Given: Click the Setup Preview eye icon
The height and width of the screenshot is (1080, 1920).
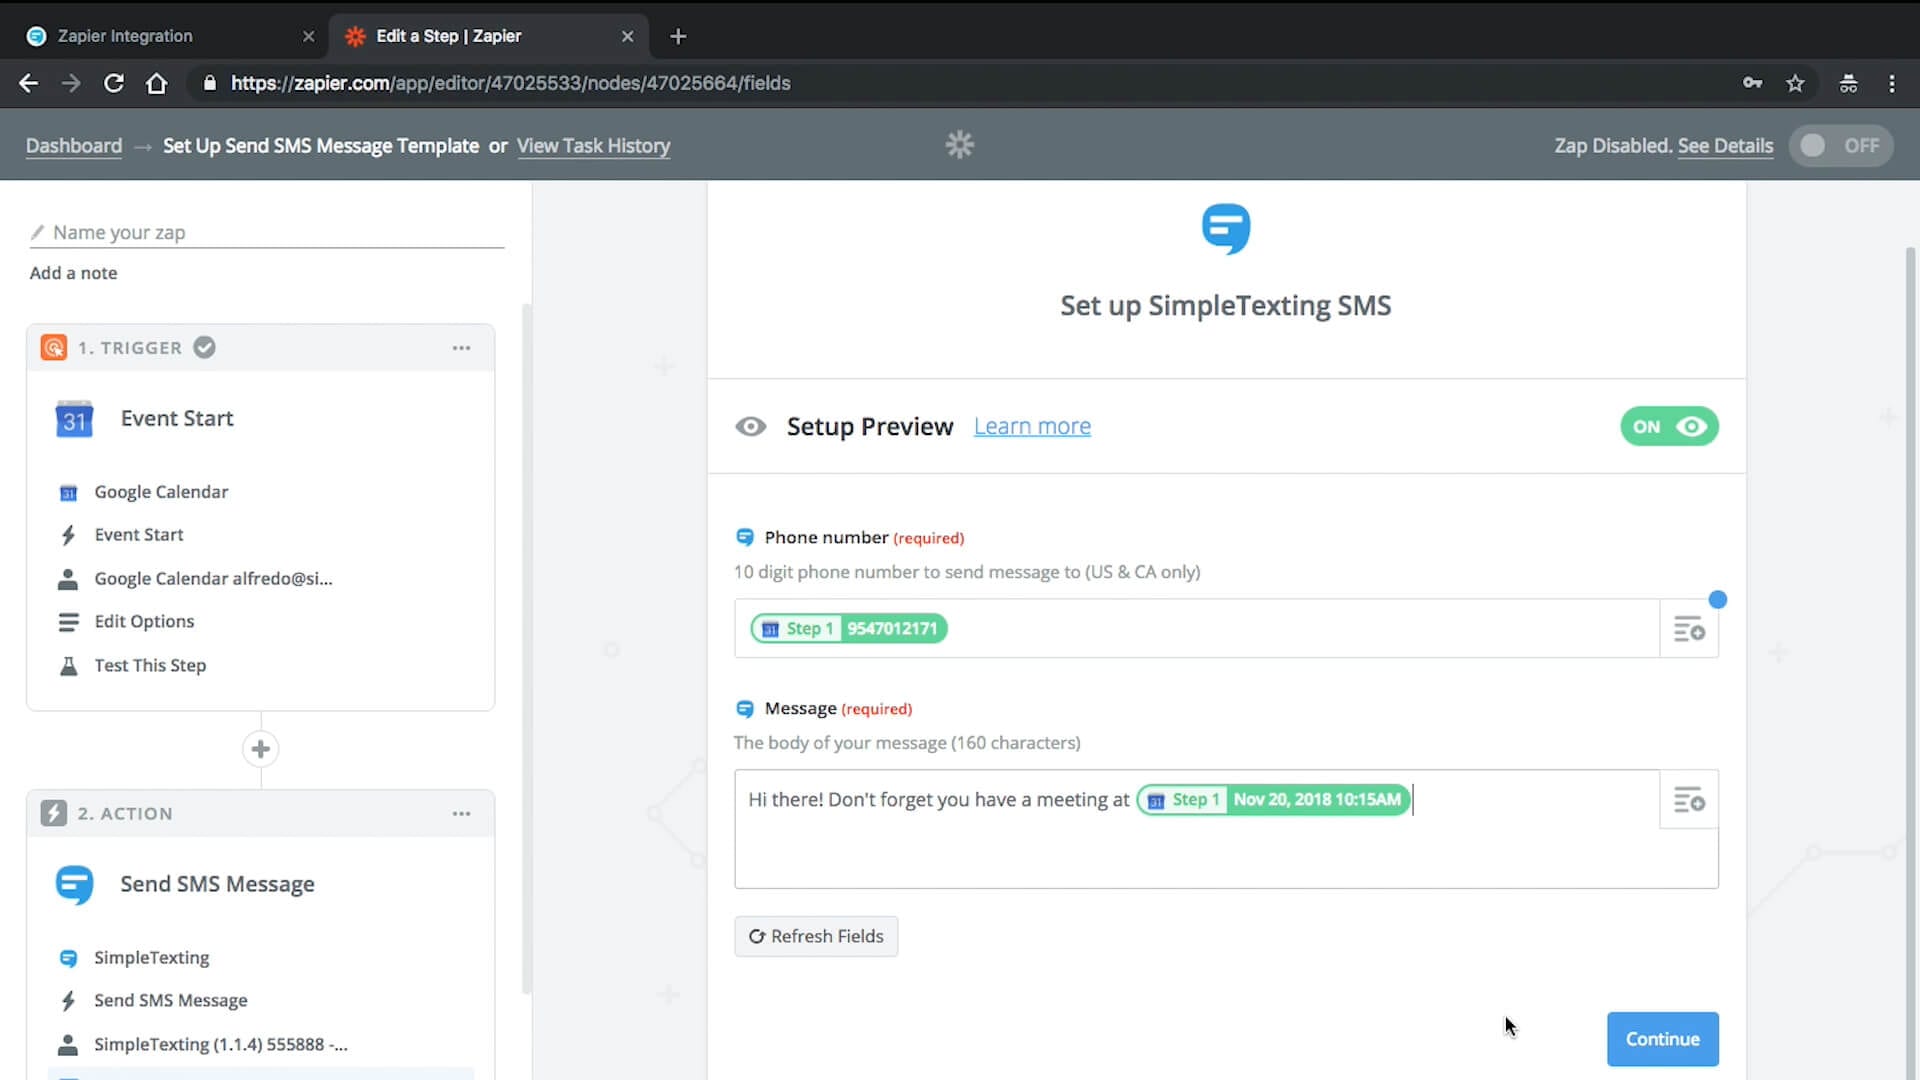Looking at the screenshot, I should click(x=750, y=427).
